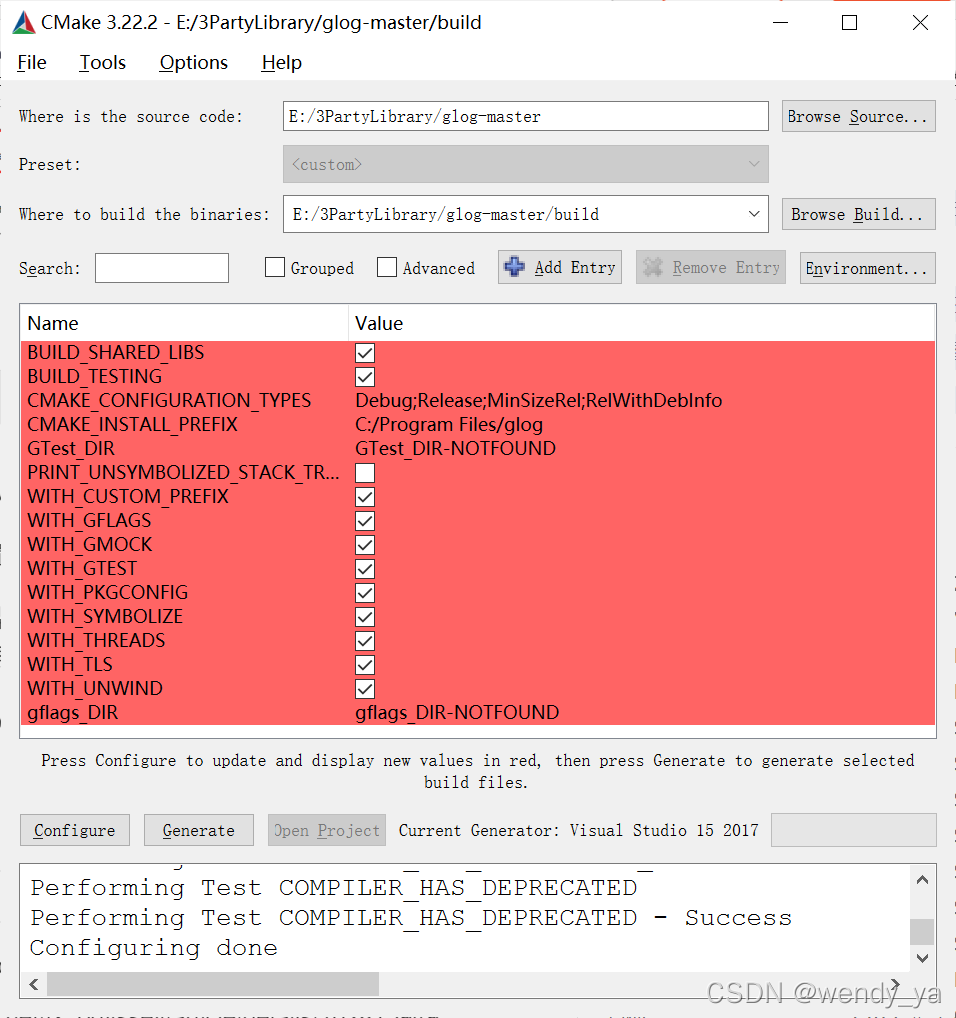Maximize the CMake window
This screenshot has width=956, height=1018.
click(850, 23)
